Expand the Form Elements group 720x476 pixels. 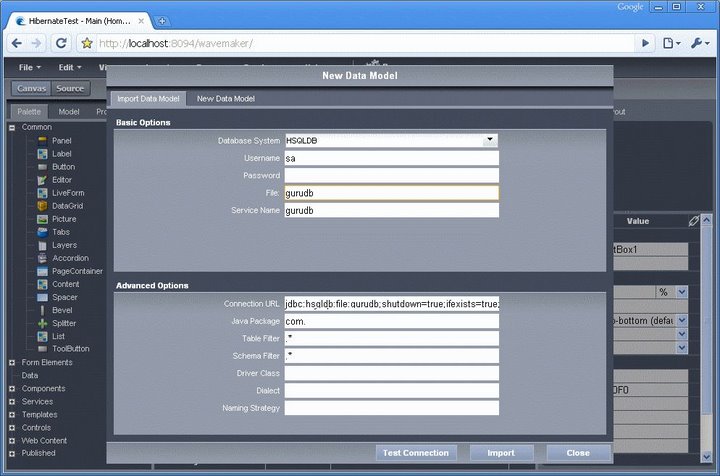pos(12,362)
